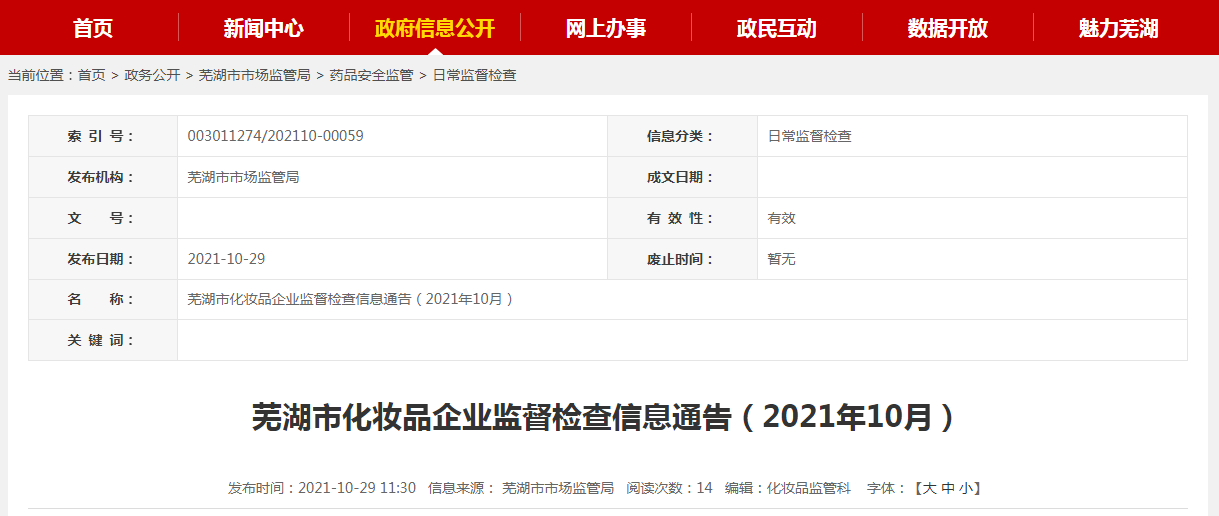
Task: Click the 发布机构 value 芜湖市市场监管局
Action: pos(243,177)
